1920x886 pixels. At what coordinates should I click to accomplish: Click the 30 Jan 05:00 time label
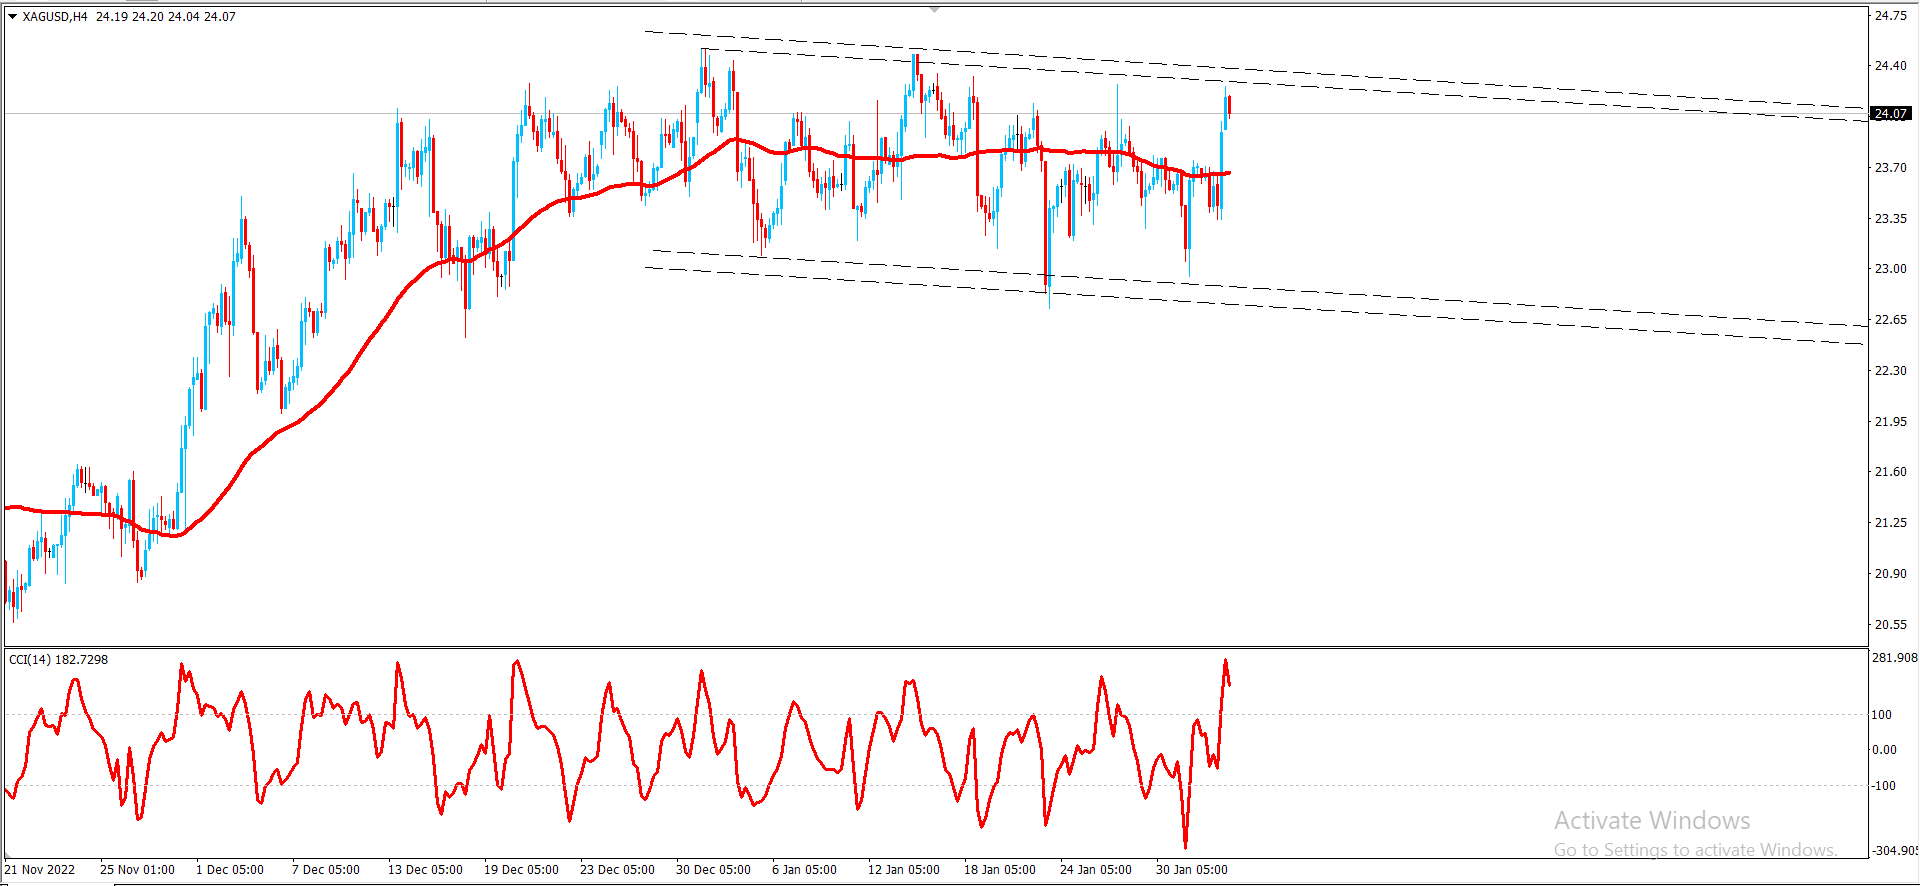click(x=1192, y=870)
